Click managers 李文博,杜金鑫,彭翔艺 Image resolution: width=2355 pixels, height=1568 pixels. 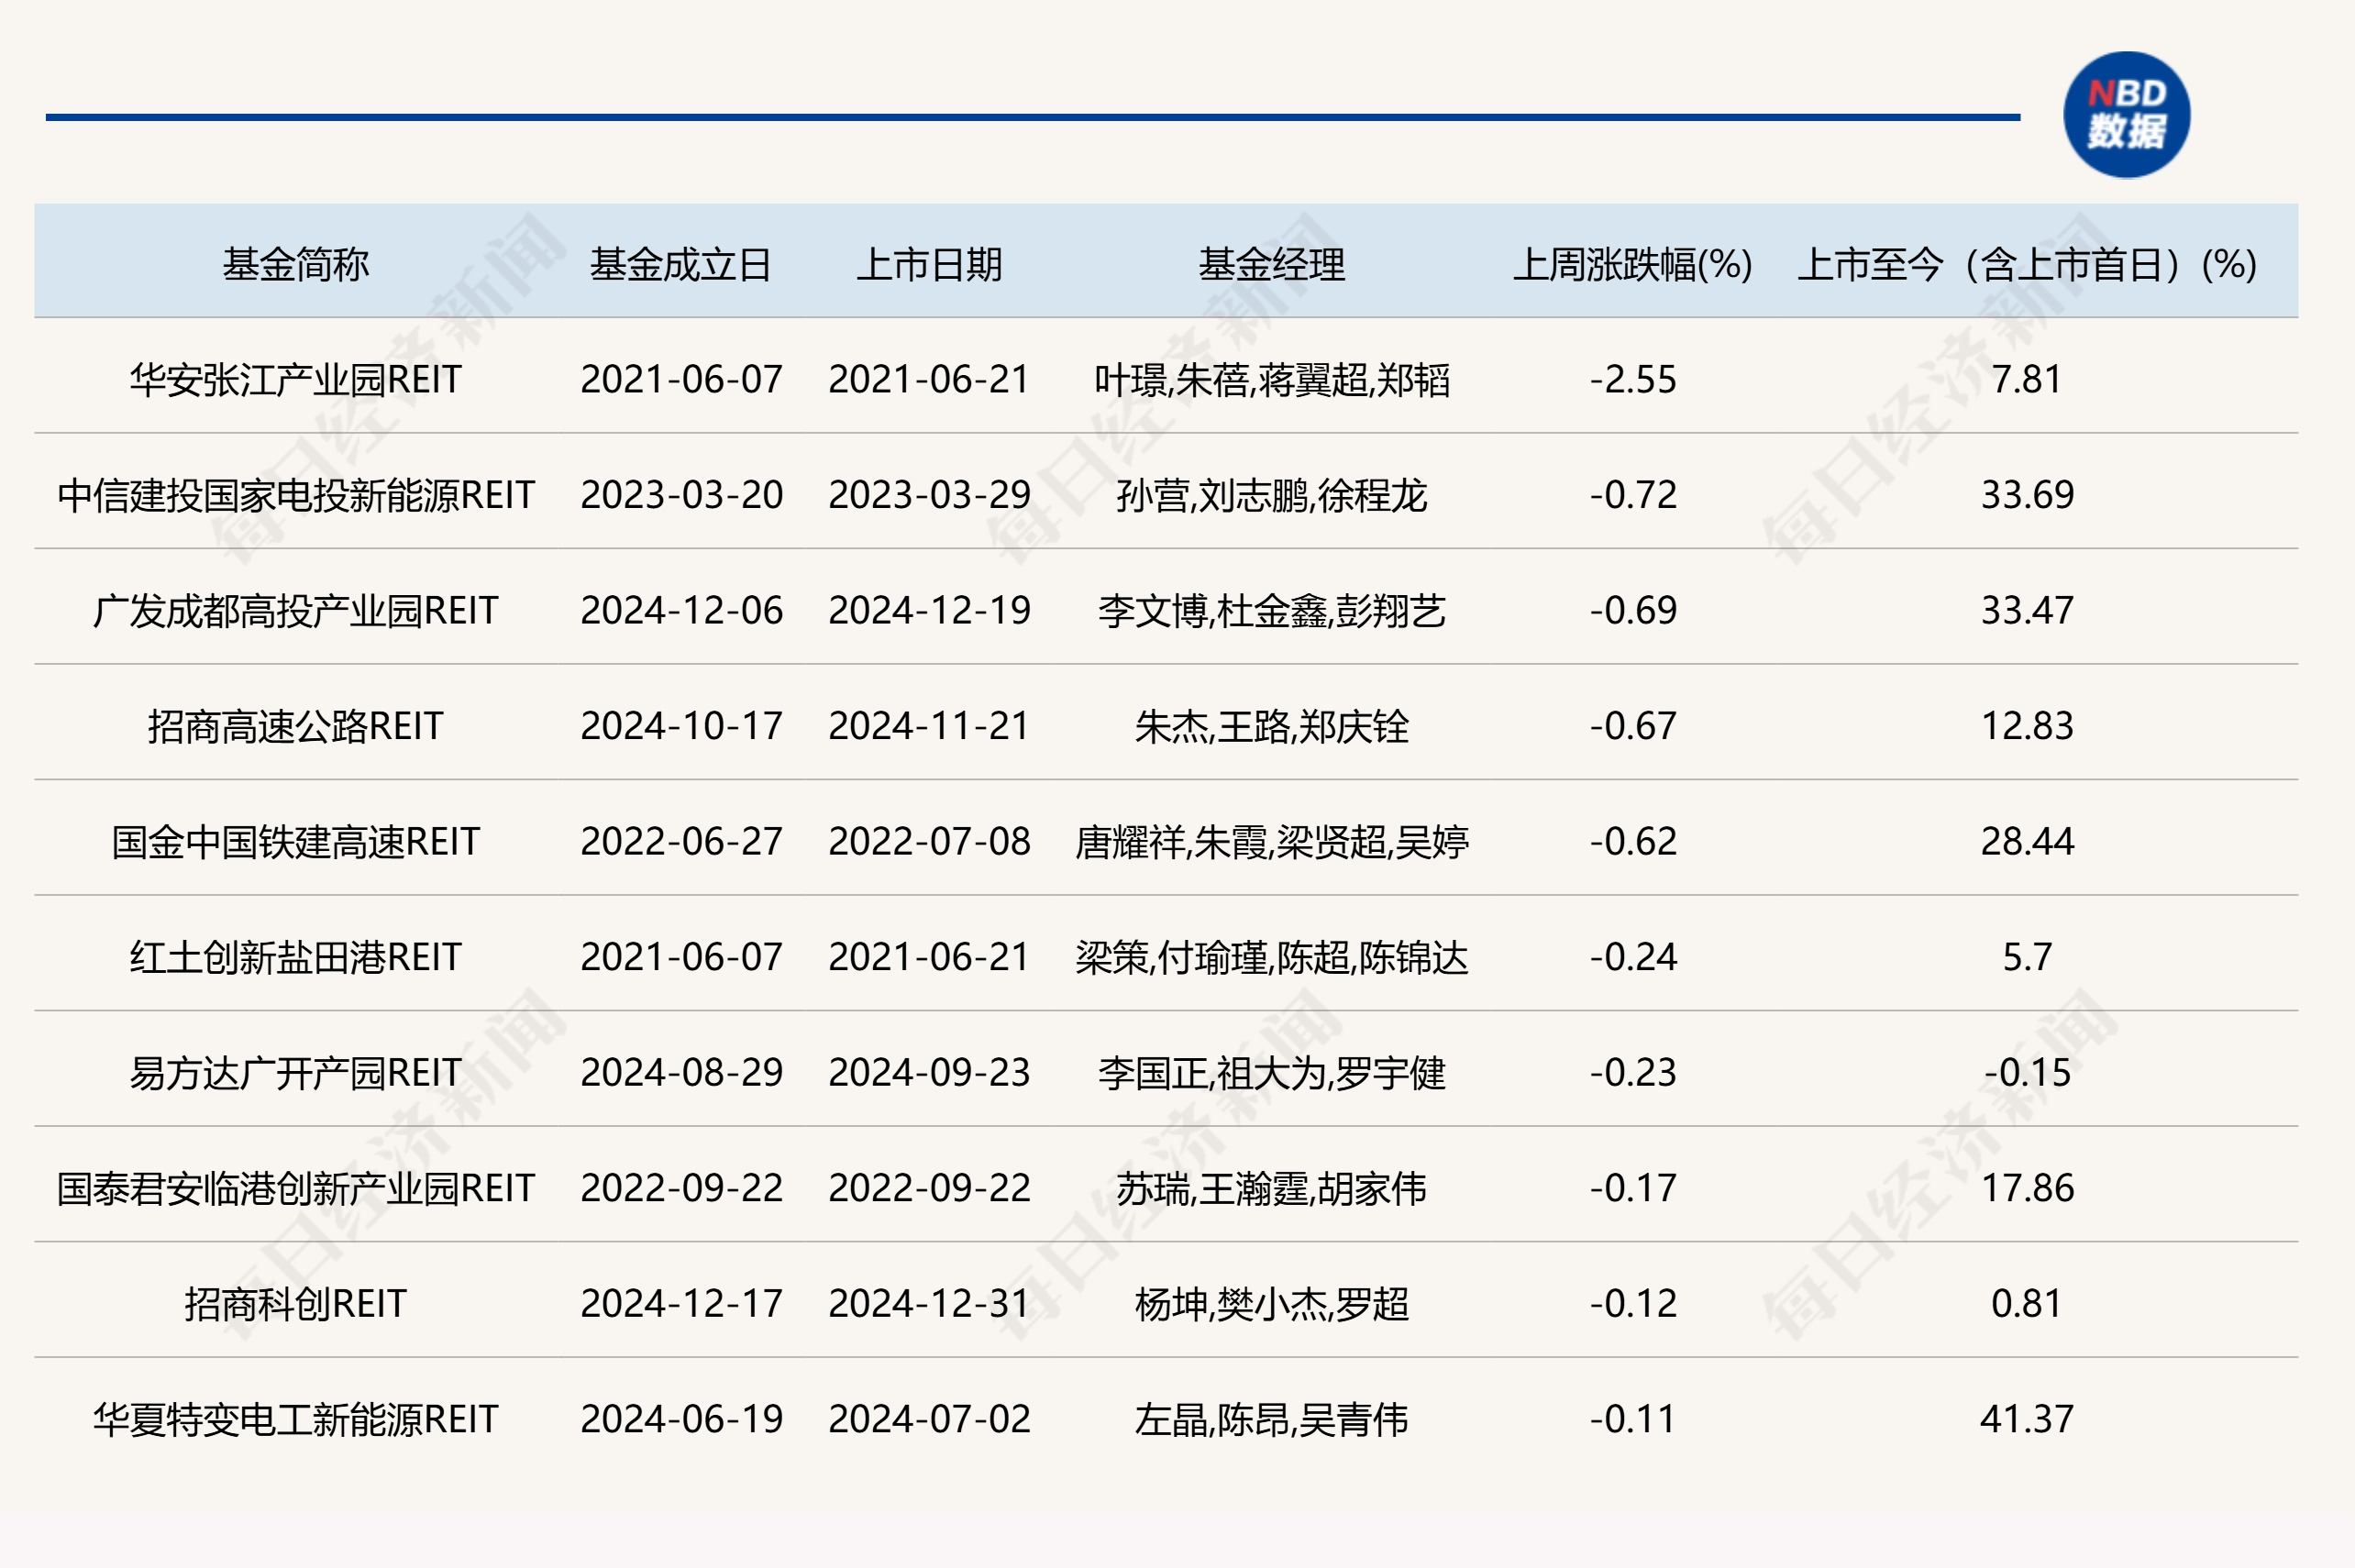click(x=1271, y=611)
